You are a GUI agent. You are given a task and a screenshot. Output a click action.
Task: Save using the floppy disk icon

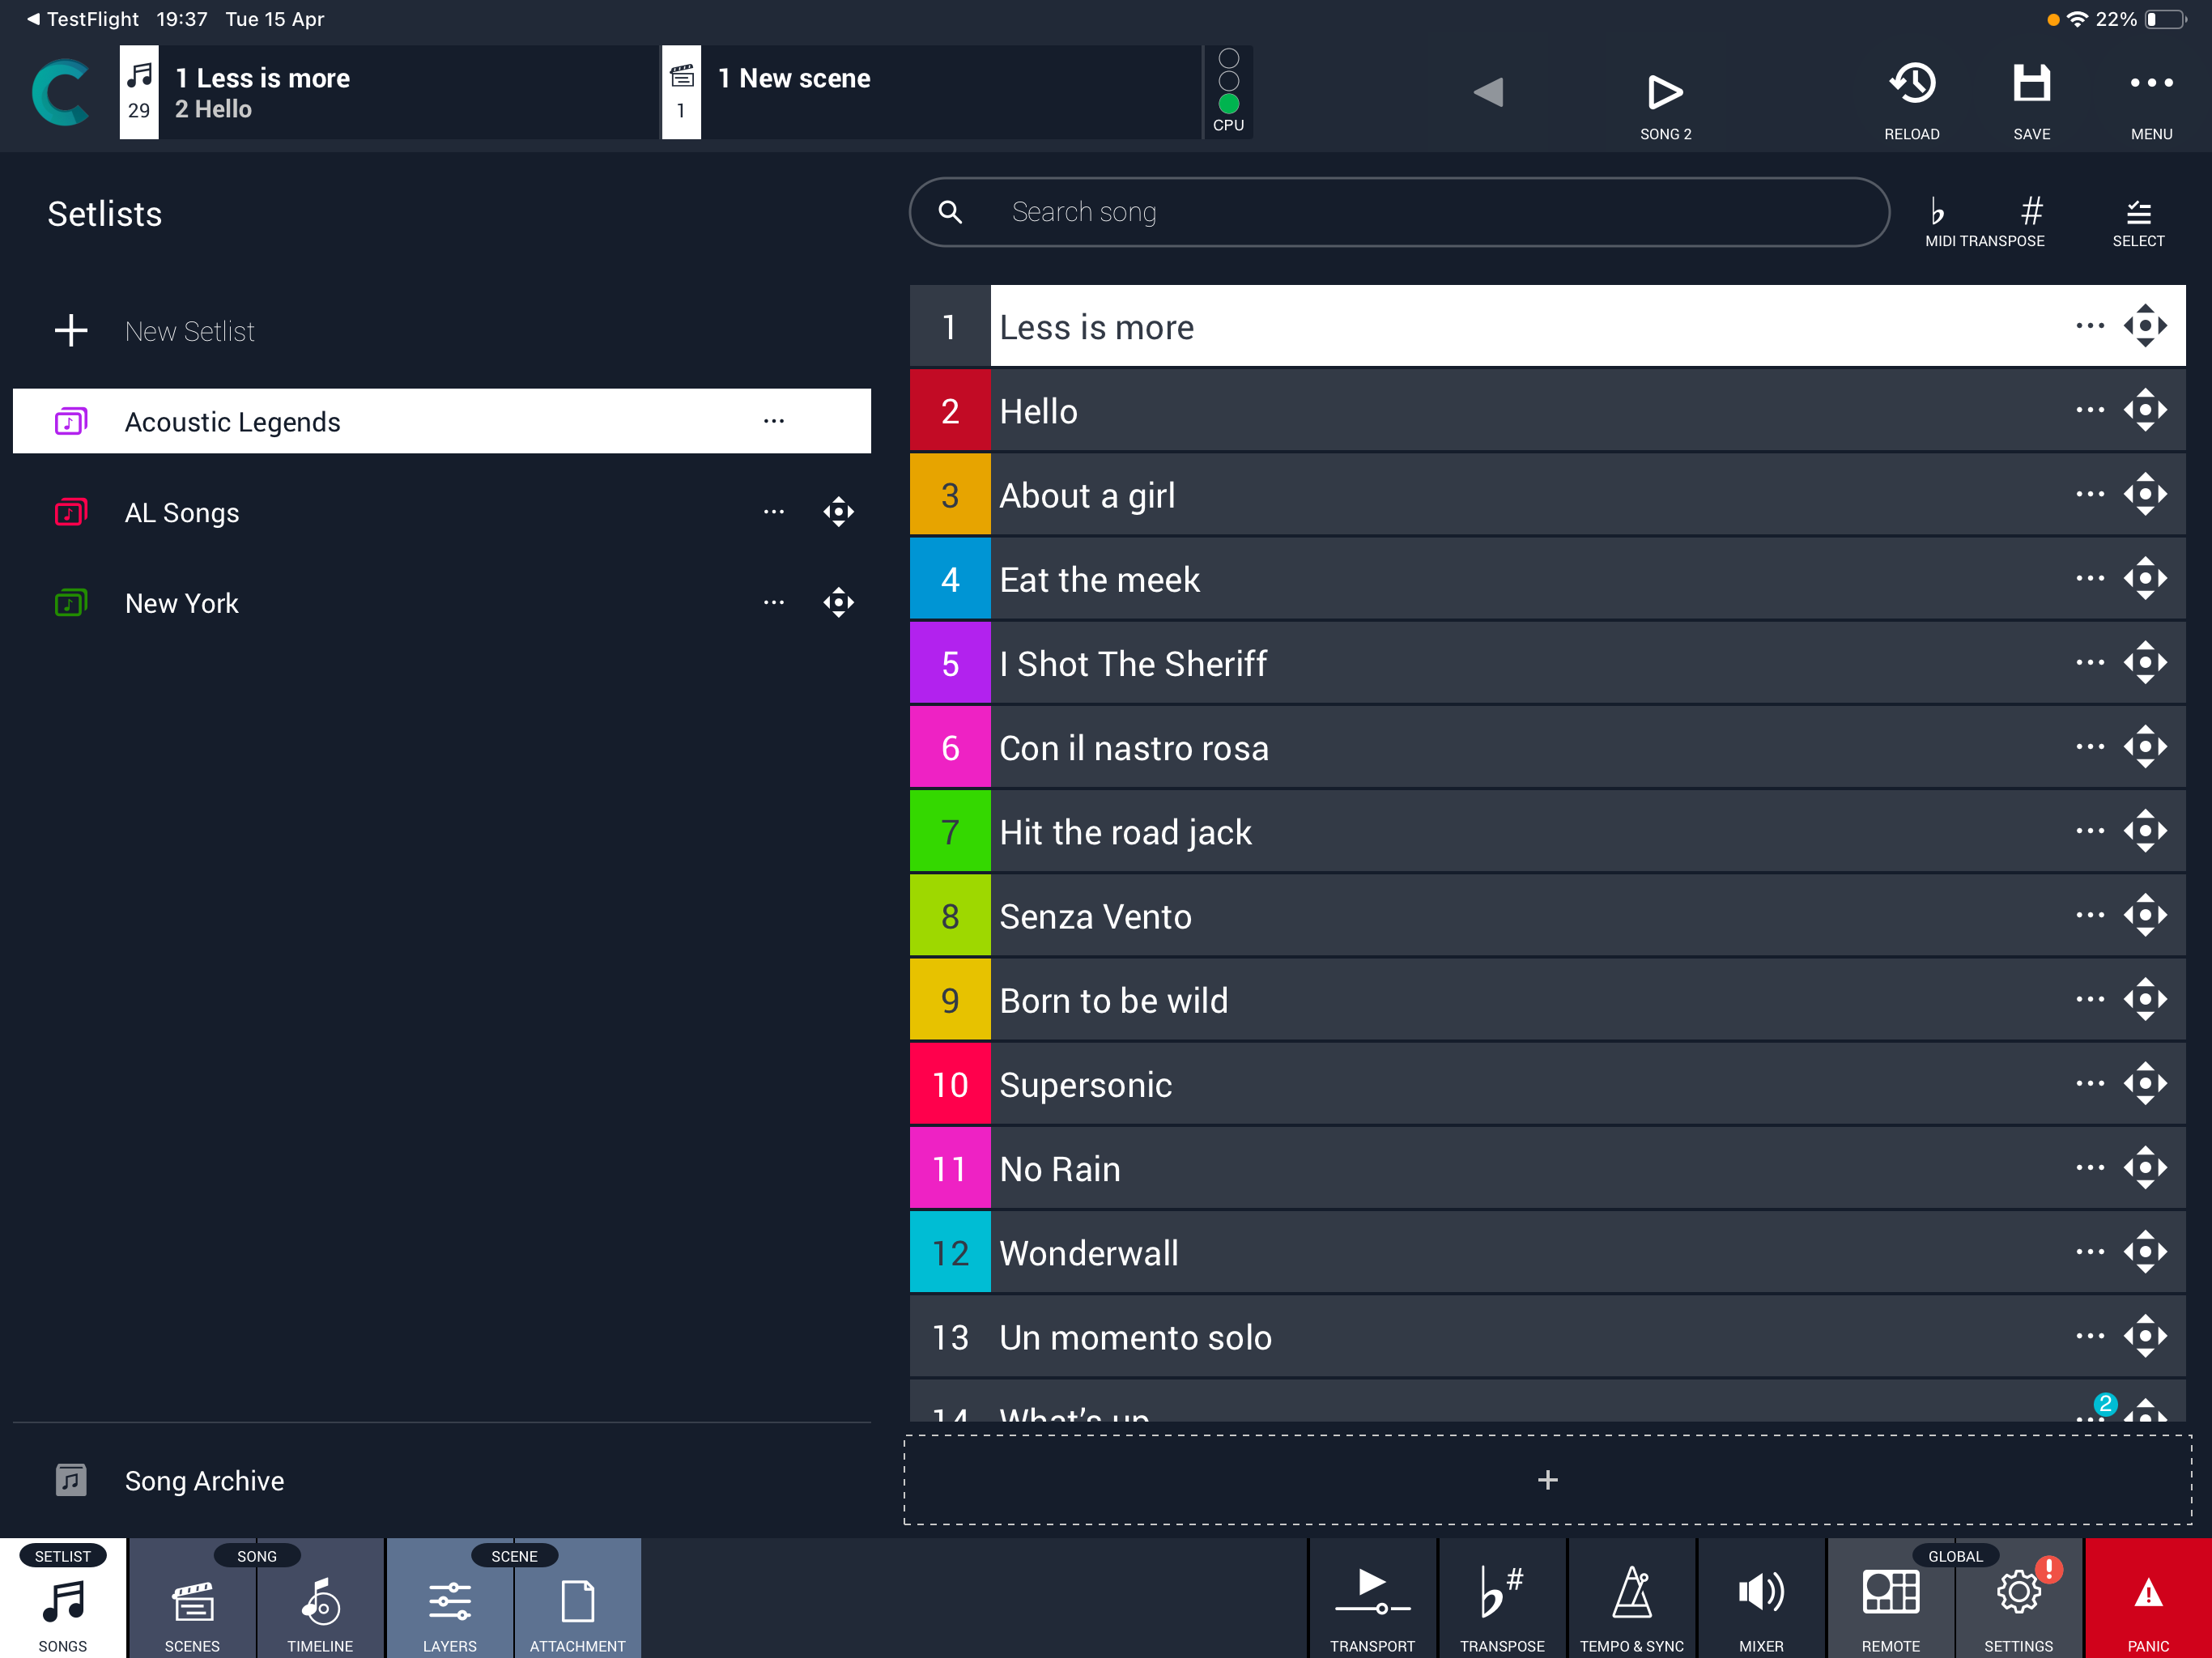[x=2031, y=100]
